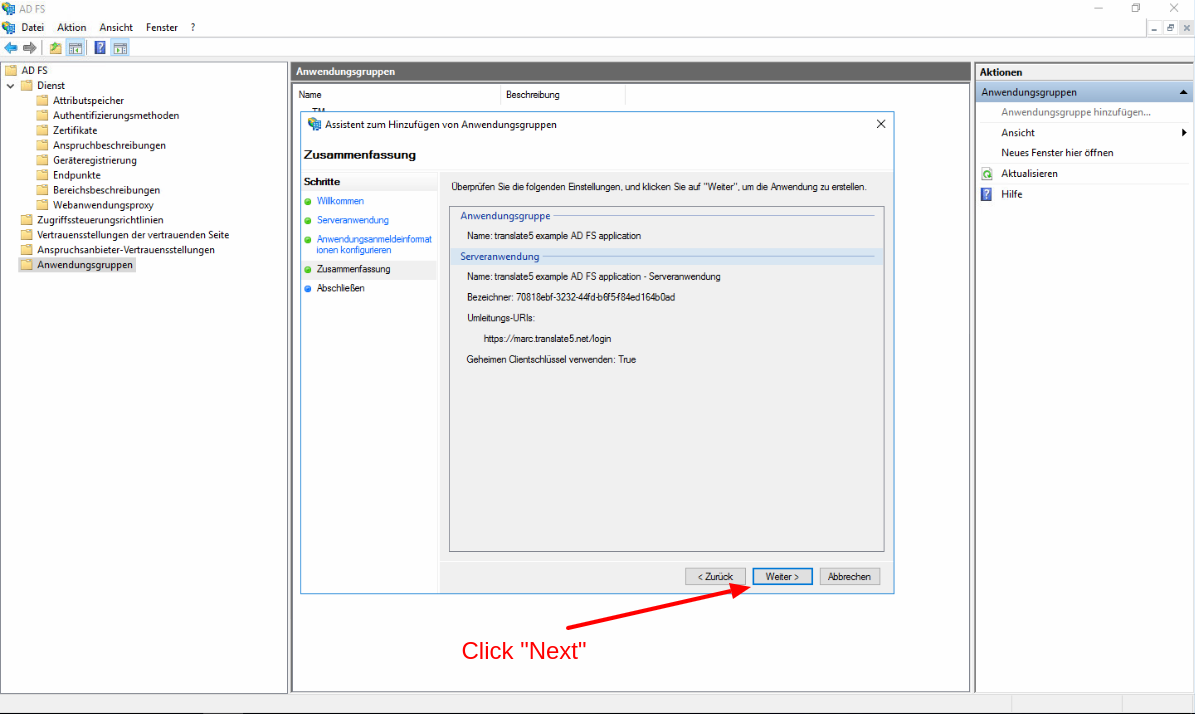Screen dimensions: 1195x714
Task: Close the wizard dialog with X
Action: [880, 124]
